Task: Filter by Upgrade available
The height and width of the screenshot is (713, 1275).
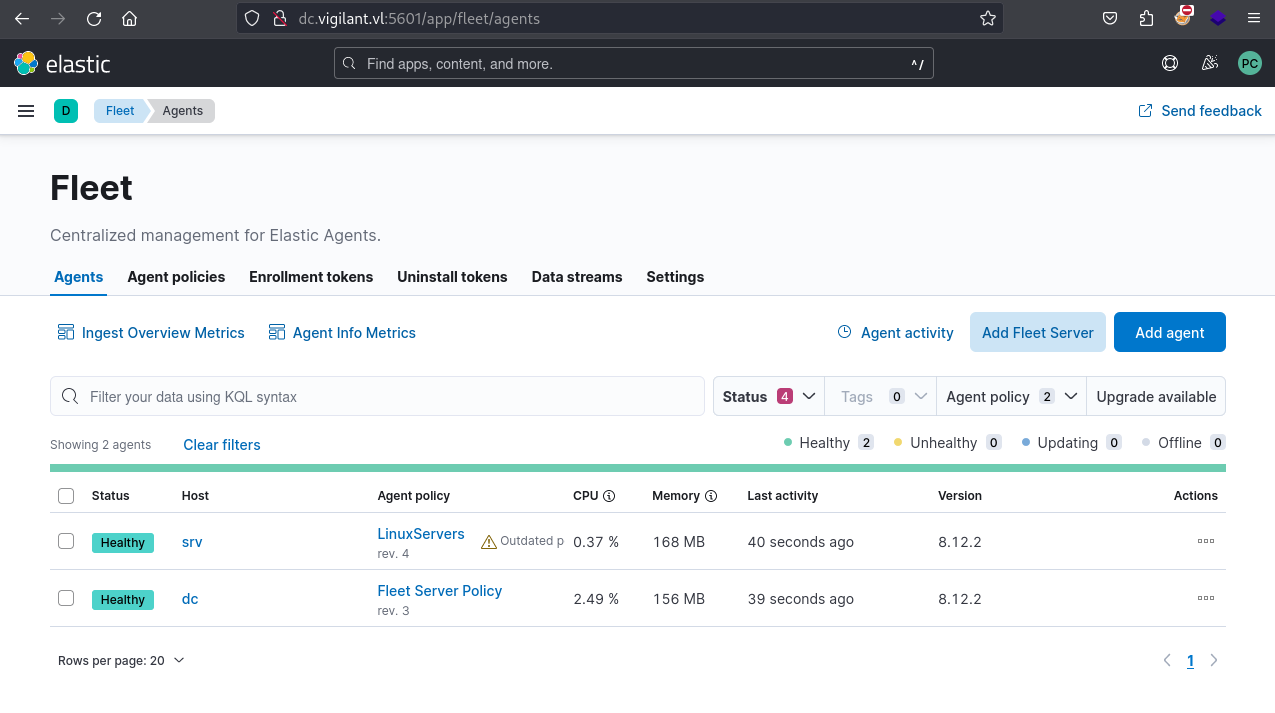Action: (x=1156, y=396)
